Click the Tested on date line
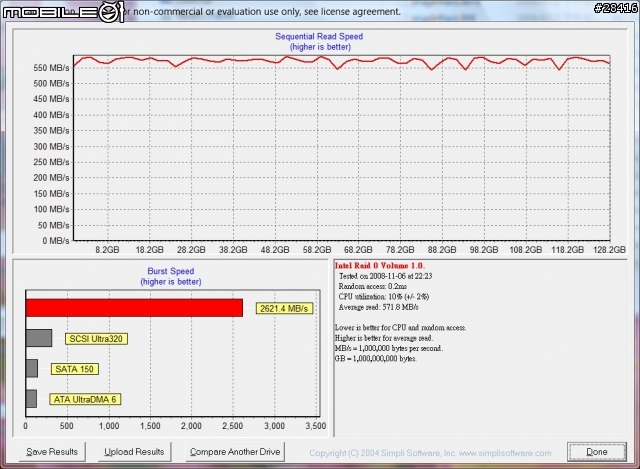 click(385, 276)
